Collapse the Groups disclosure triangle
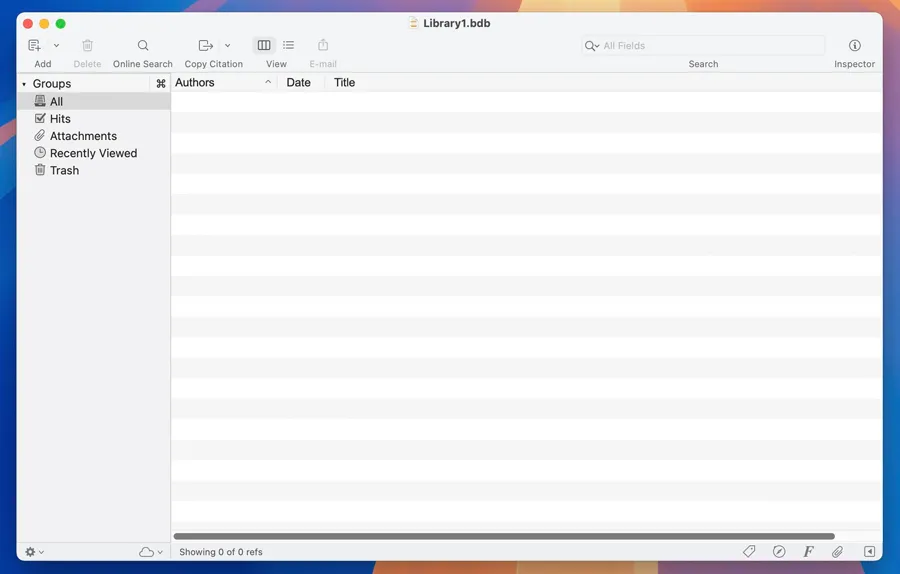 [24, 84]
